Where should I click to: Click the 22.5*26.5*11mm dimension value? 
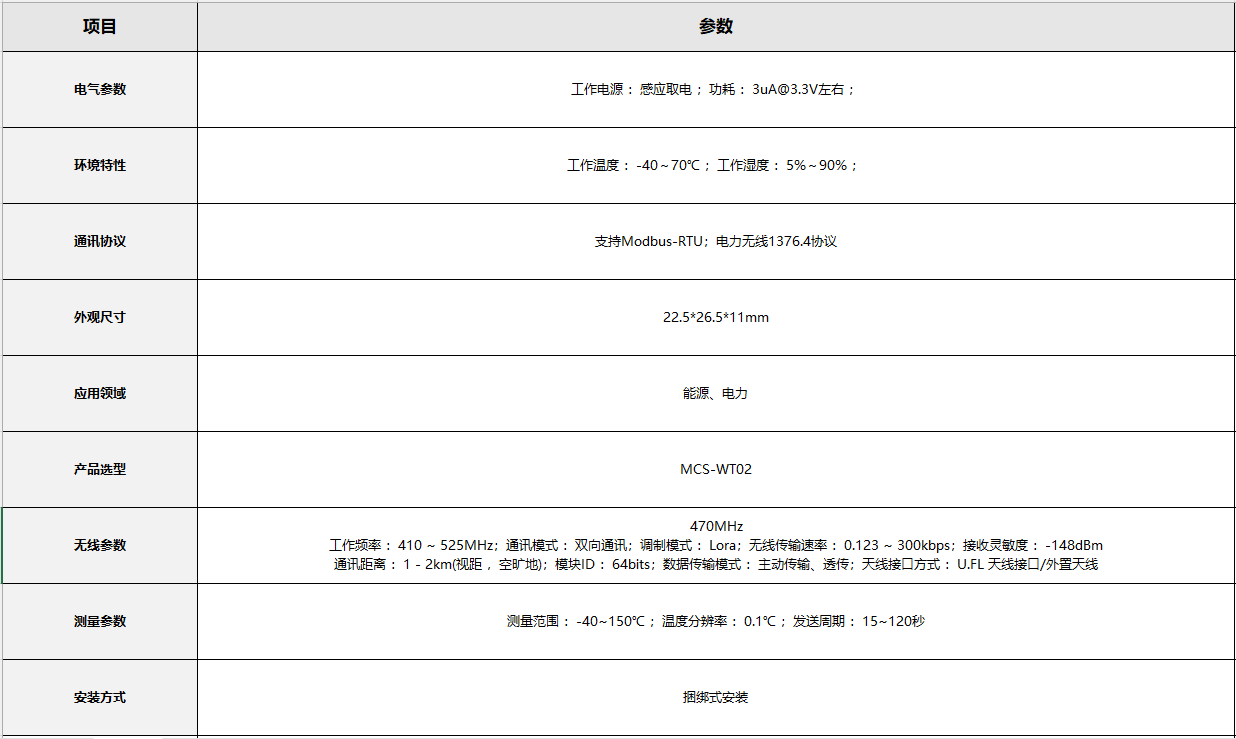point(715,317)
